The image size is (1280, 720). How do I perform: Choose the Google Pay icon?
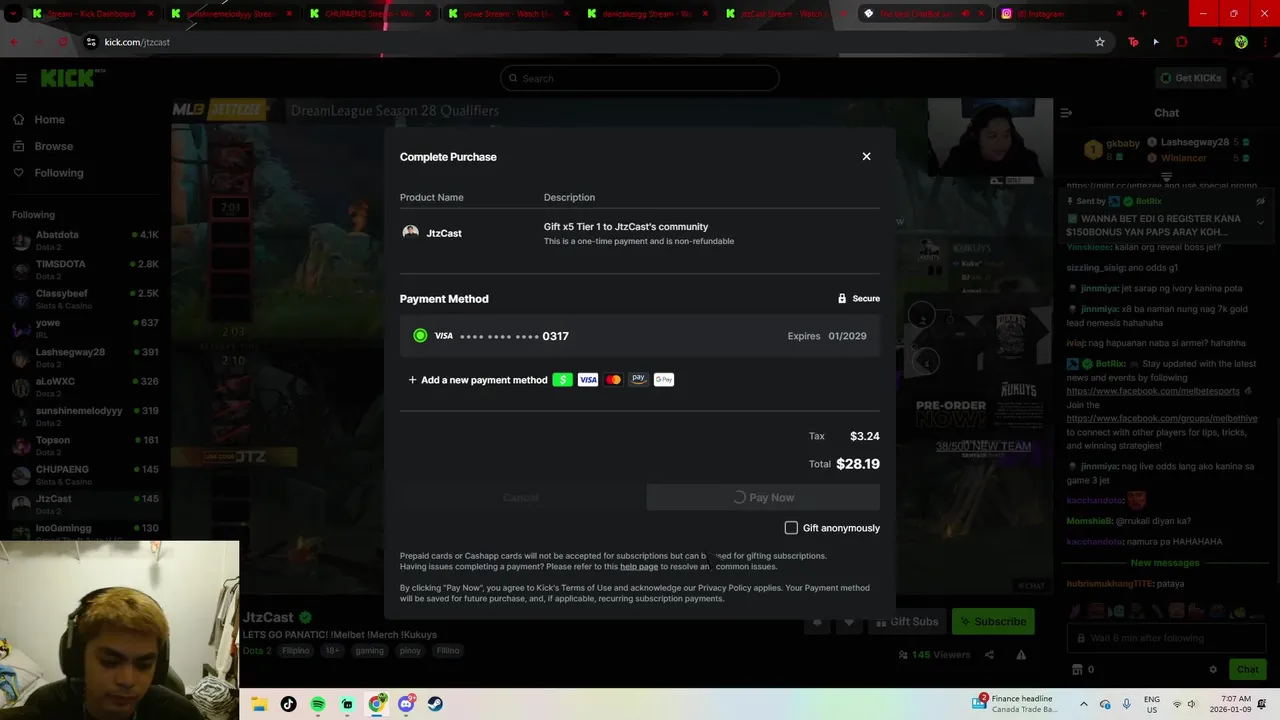664,380
